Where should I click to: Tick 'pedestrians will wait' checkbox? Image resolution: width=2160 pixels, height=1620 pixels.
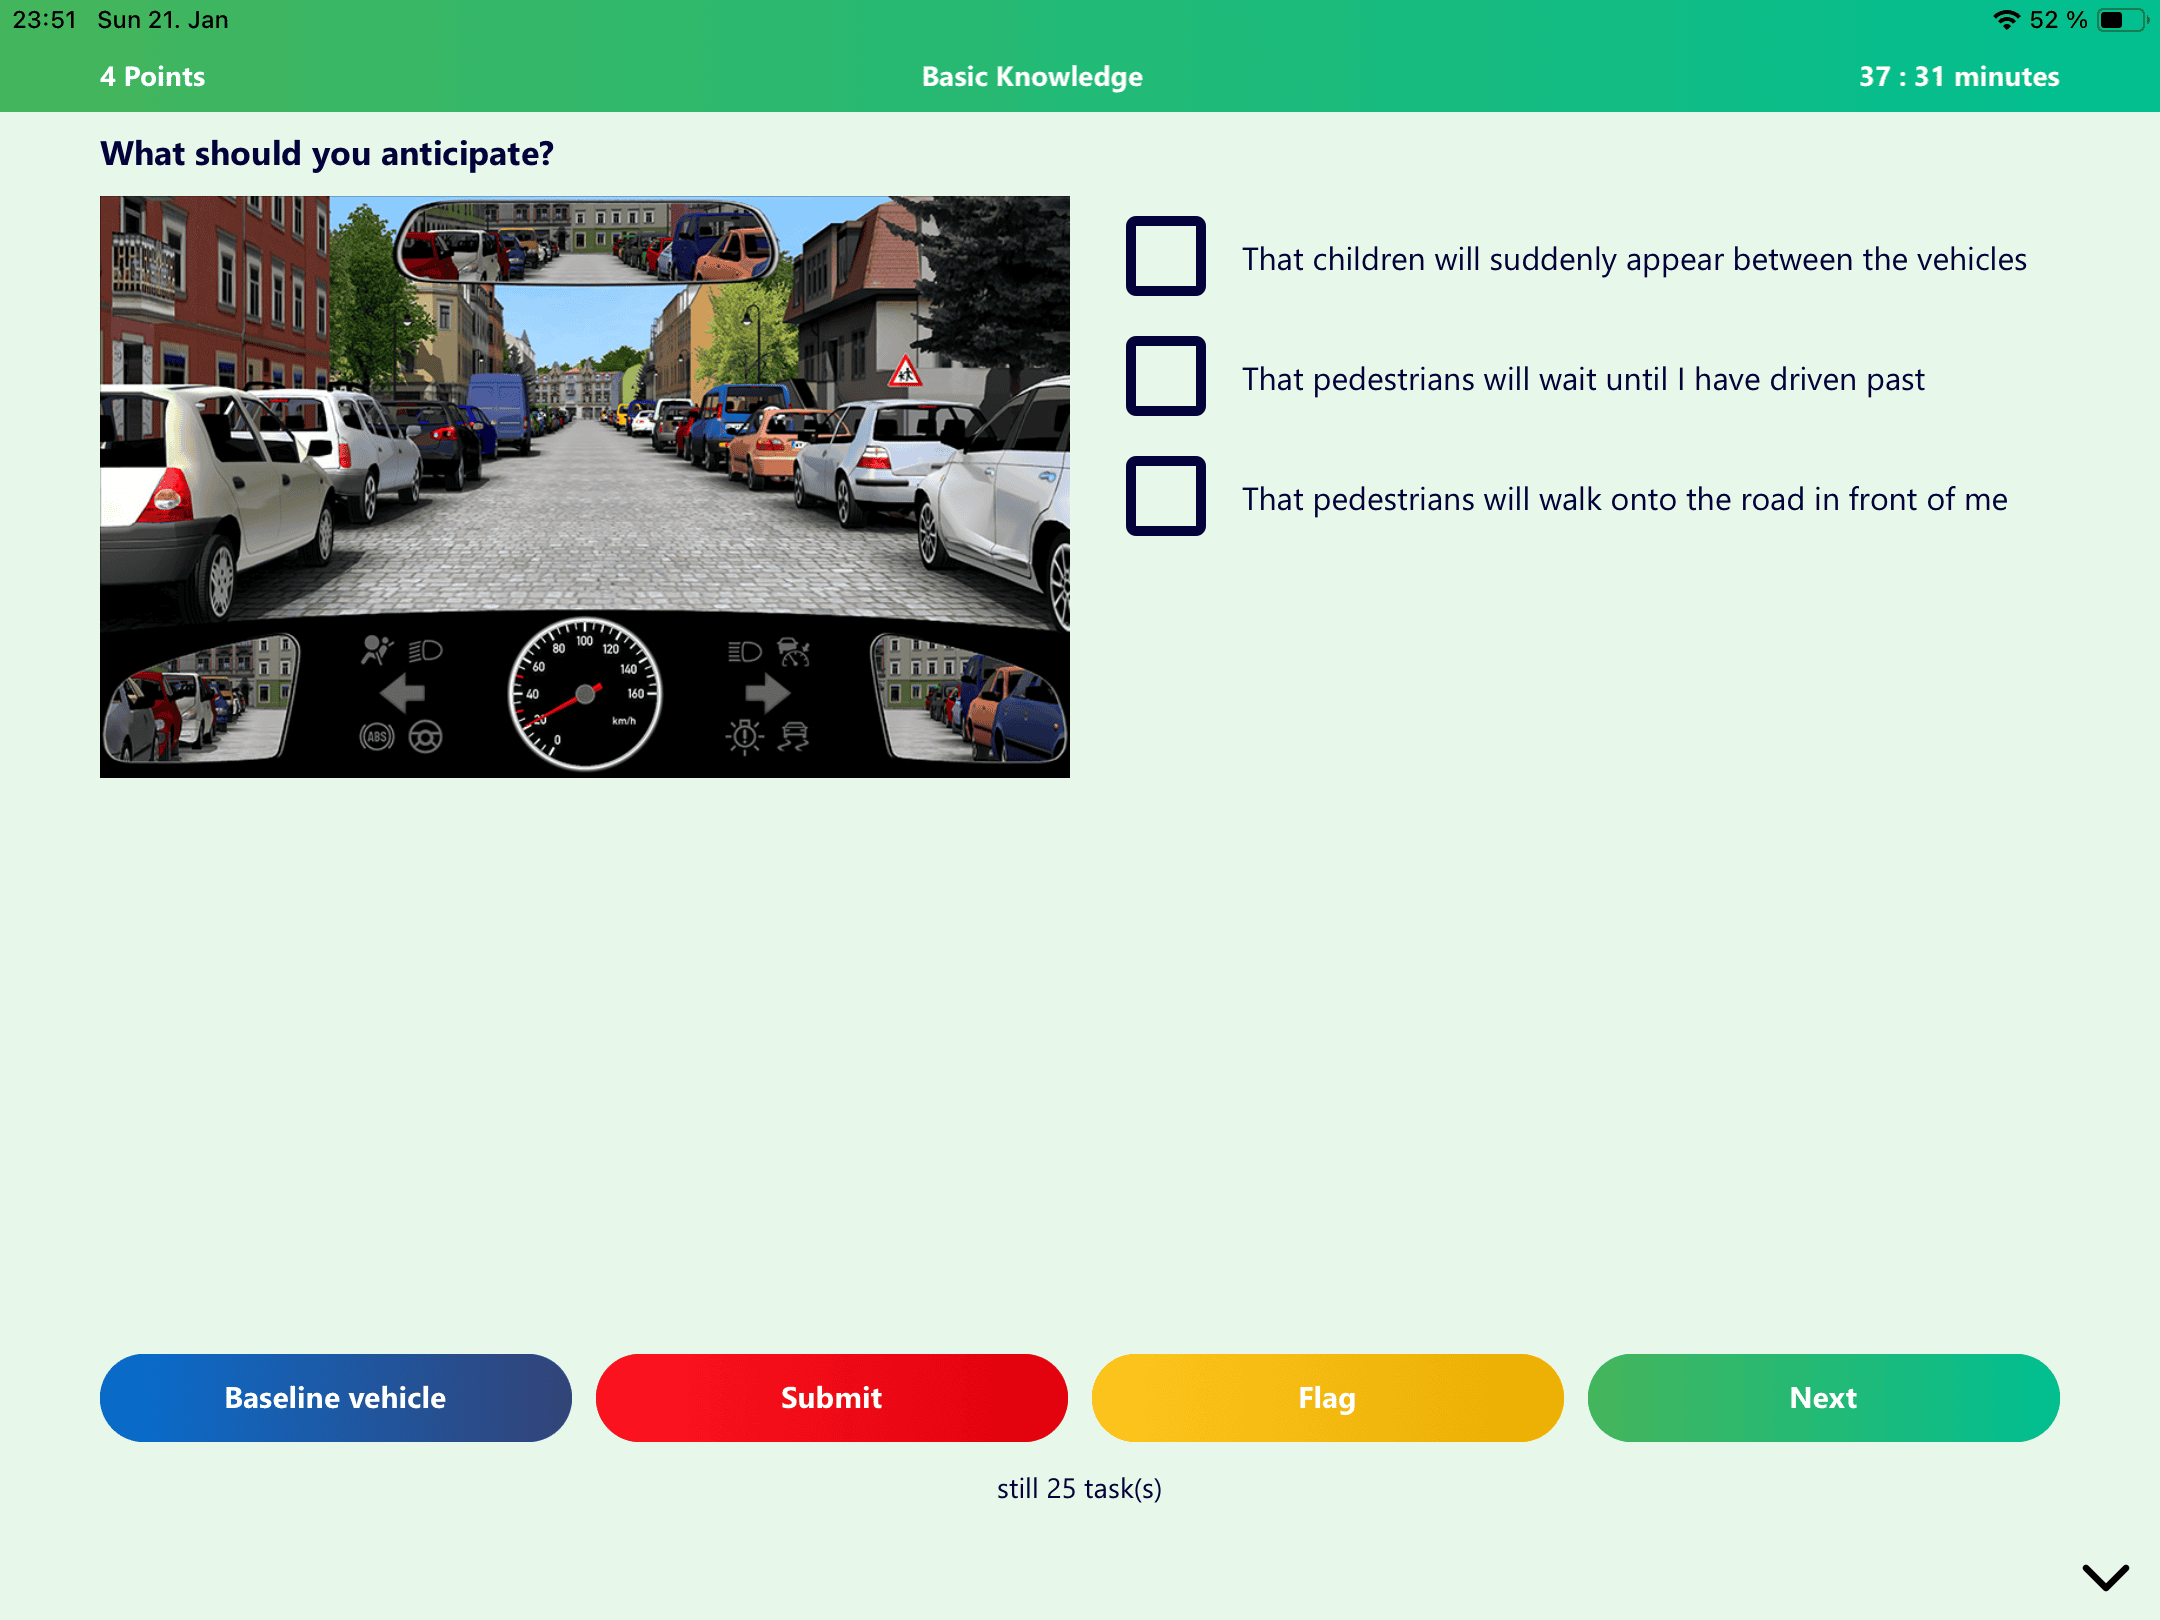[1165, 376]
